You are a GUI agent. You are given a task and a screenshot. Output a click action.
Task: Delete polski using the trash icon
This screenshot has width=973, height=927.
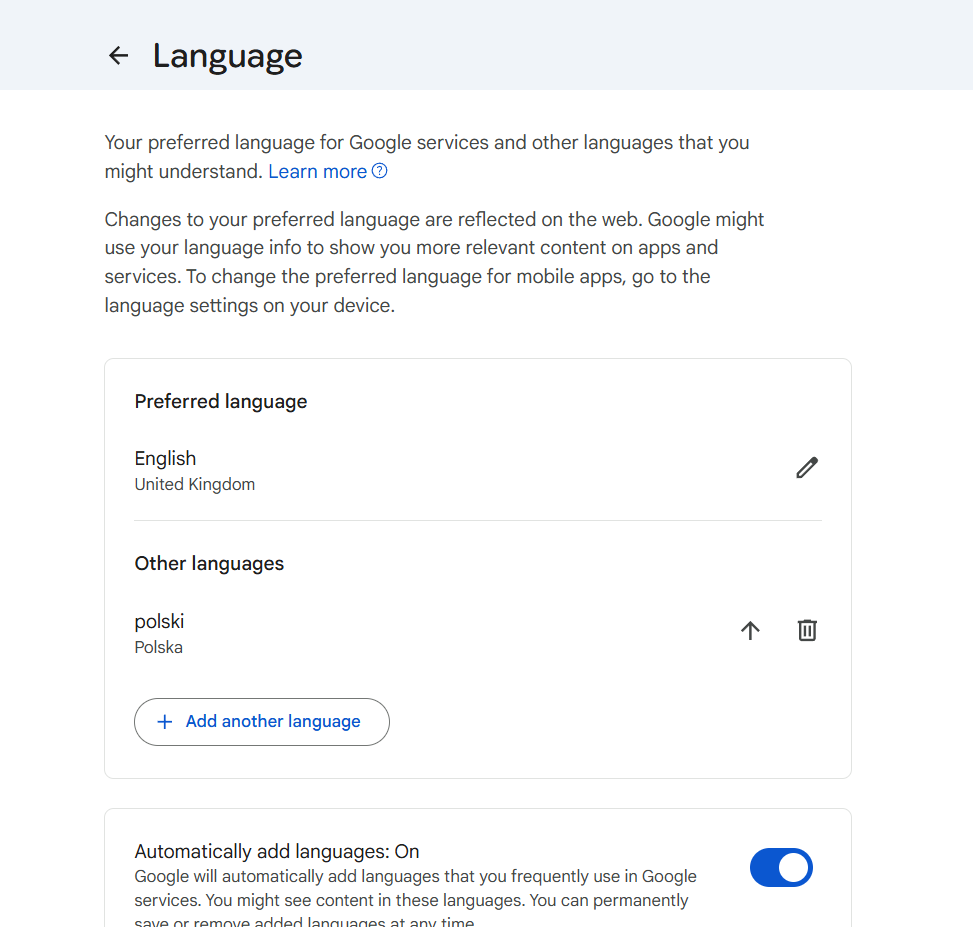pyautogui.click(x=807, y=630)
